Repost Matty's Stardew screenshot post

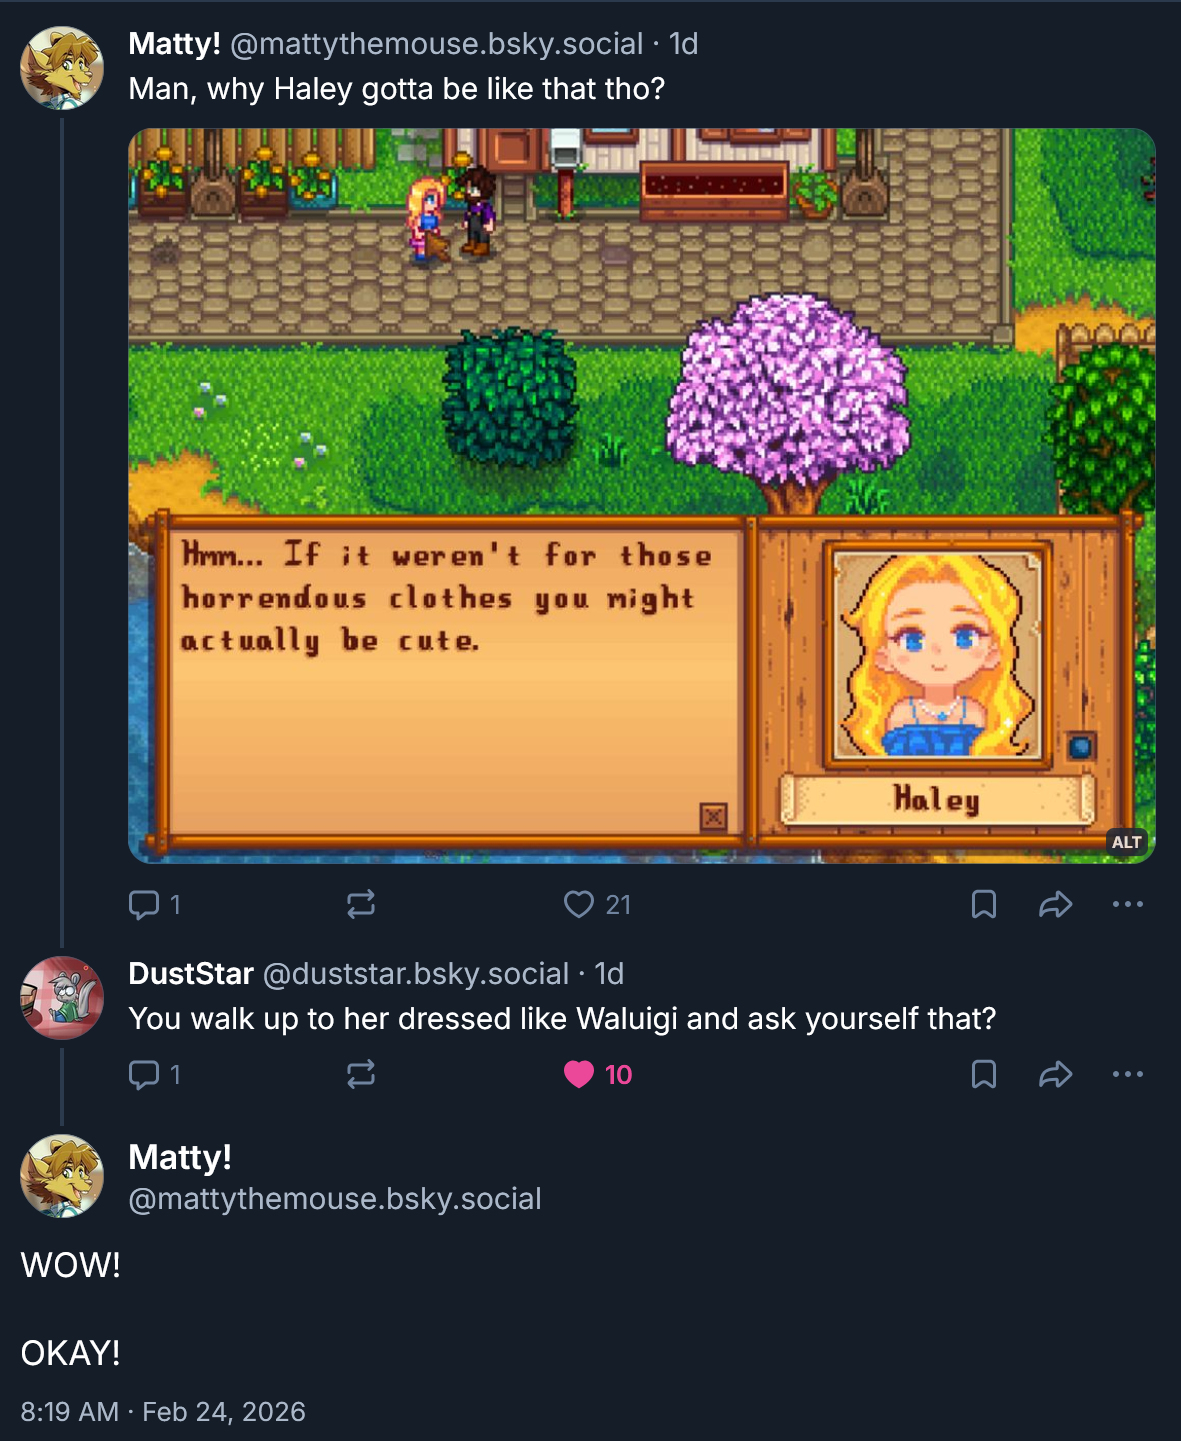coord(361,905)
